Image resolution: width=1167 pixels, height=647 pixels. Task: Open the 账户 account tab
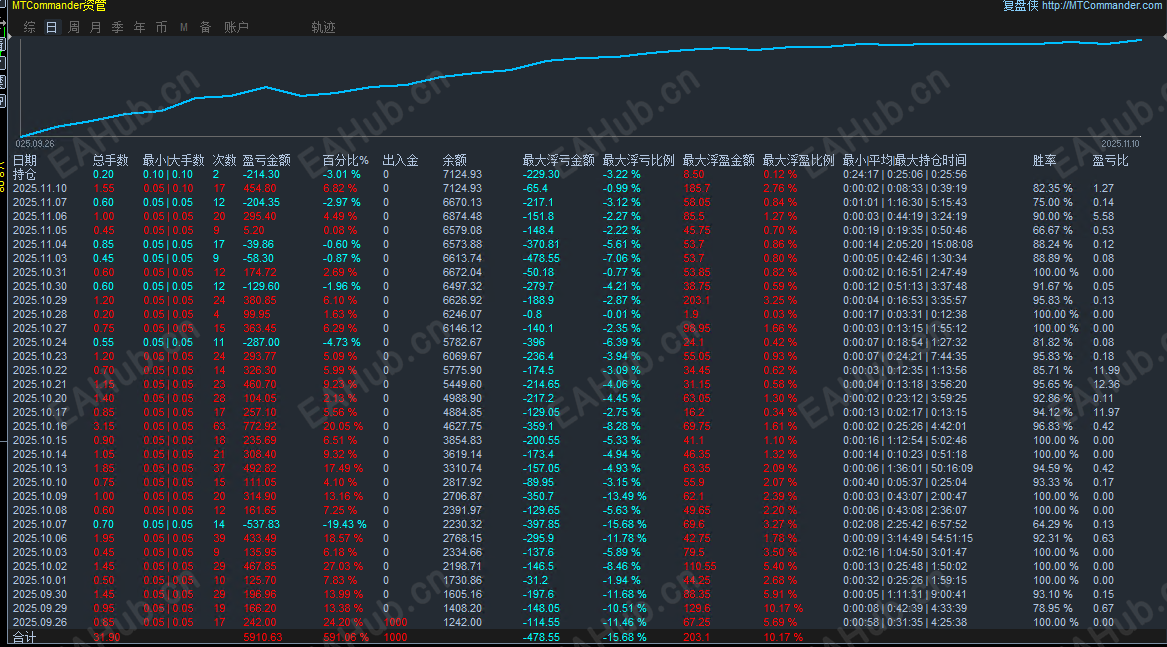(x=236, y=27)
